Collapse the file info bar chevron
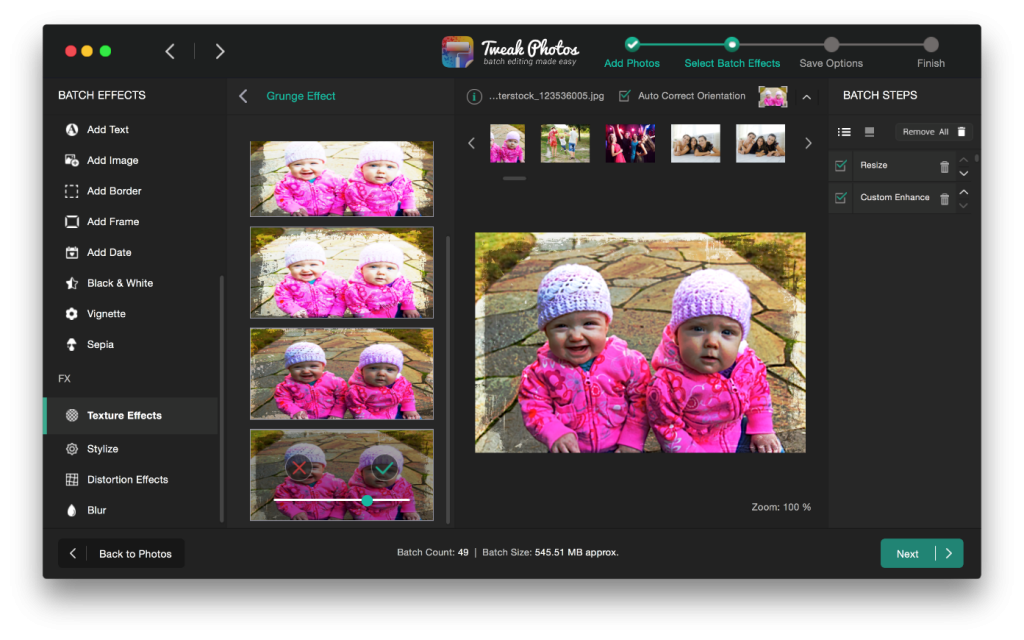The height and width of the screenshot is (640, 1024). 806,97
